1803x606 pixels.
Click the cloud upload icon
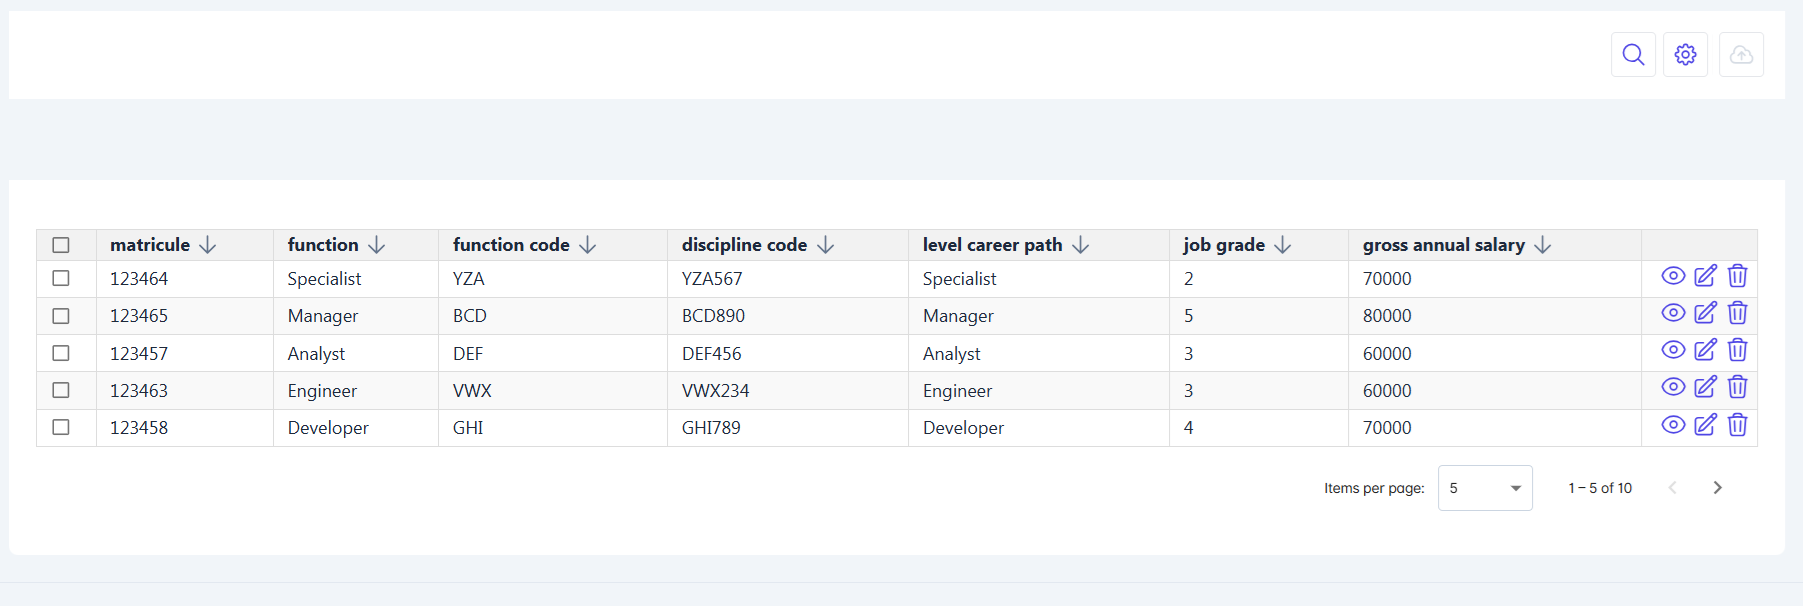tap(1741, 55)
